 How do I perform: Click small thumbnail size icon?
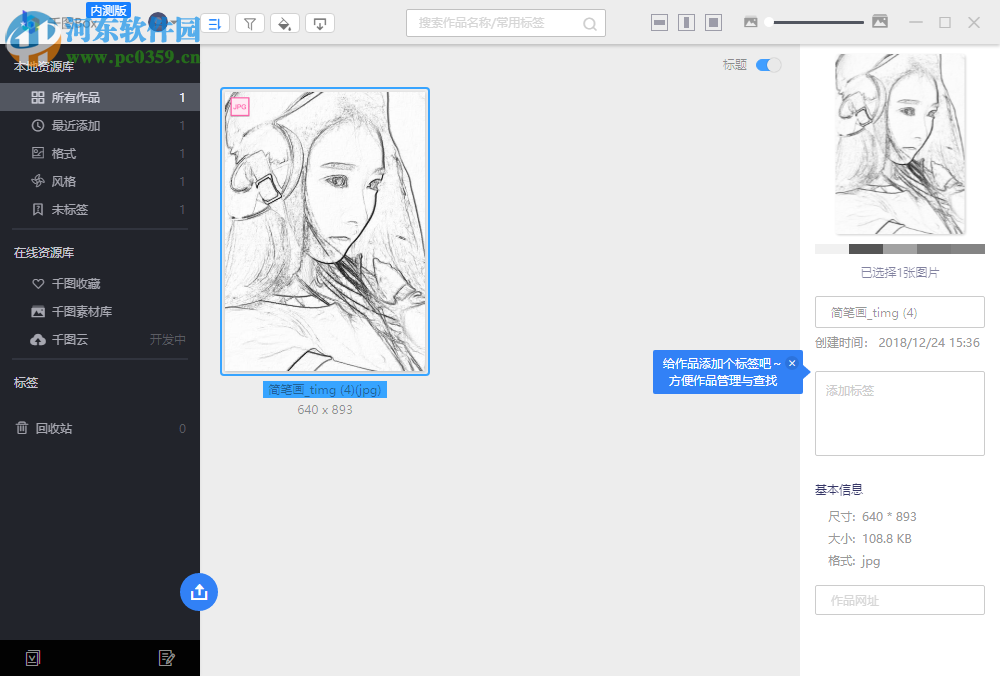click(x=751, y=22)
